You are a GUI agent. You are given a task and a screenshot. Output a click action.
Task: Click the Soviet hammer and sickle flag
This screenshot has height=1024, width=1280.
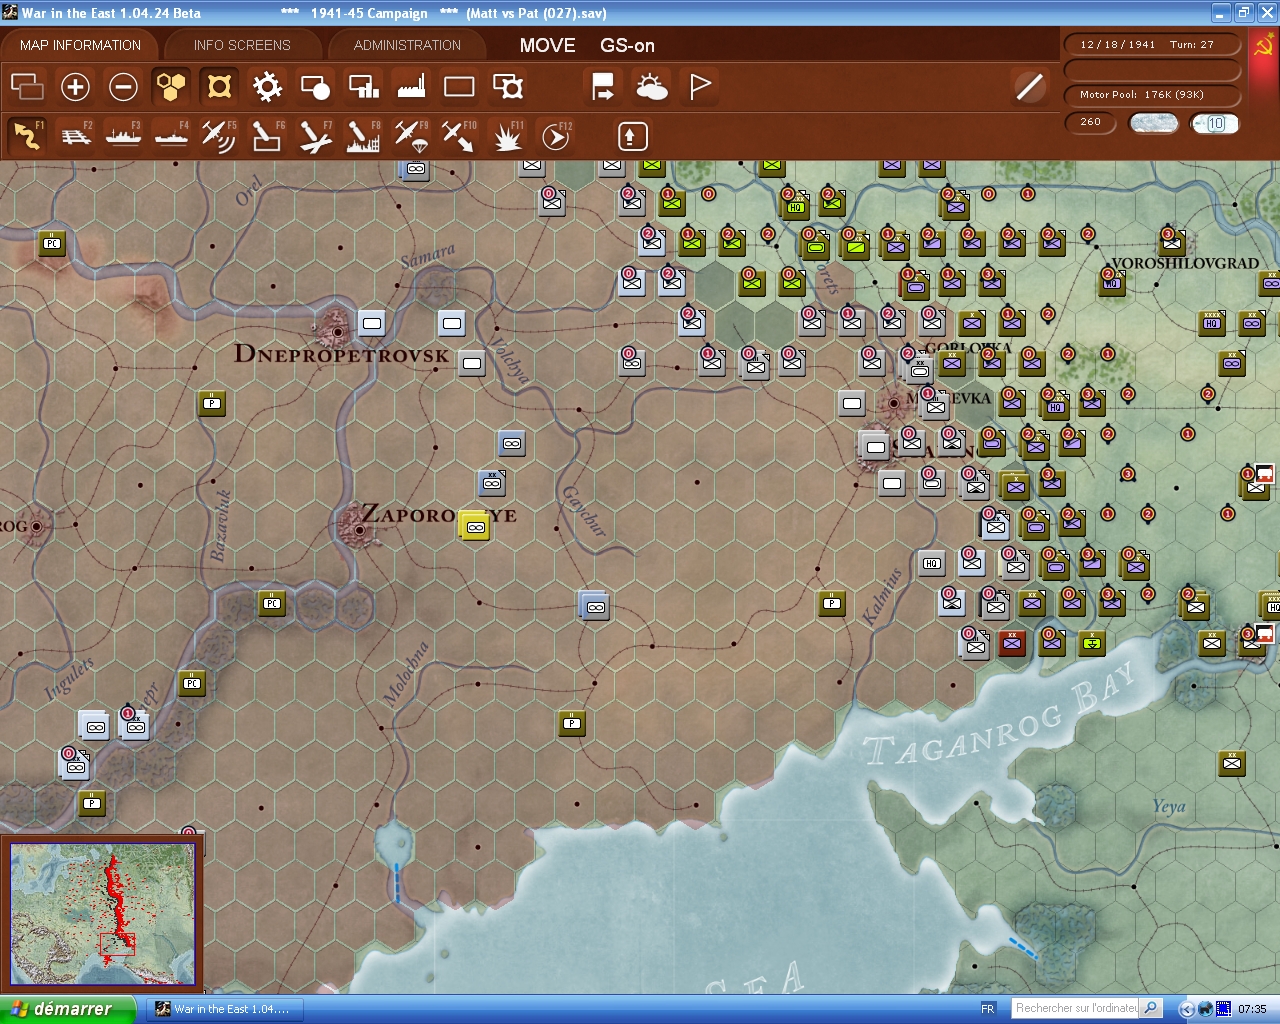point(1264,46)
